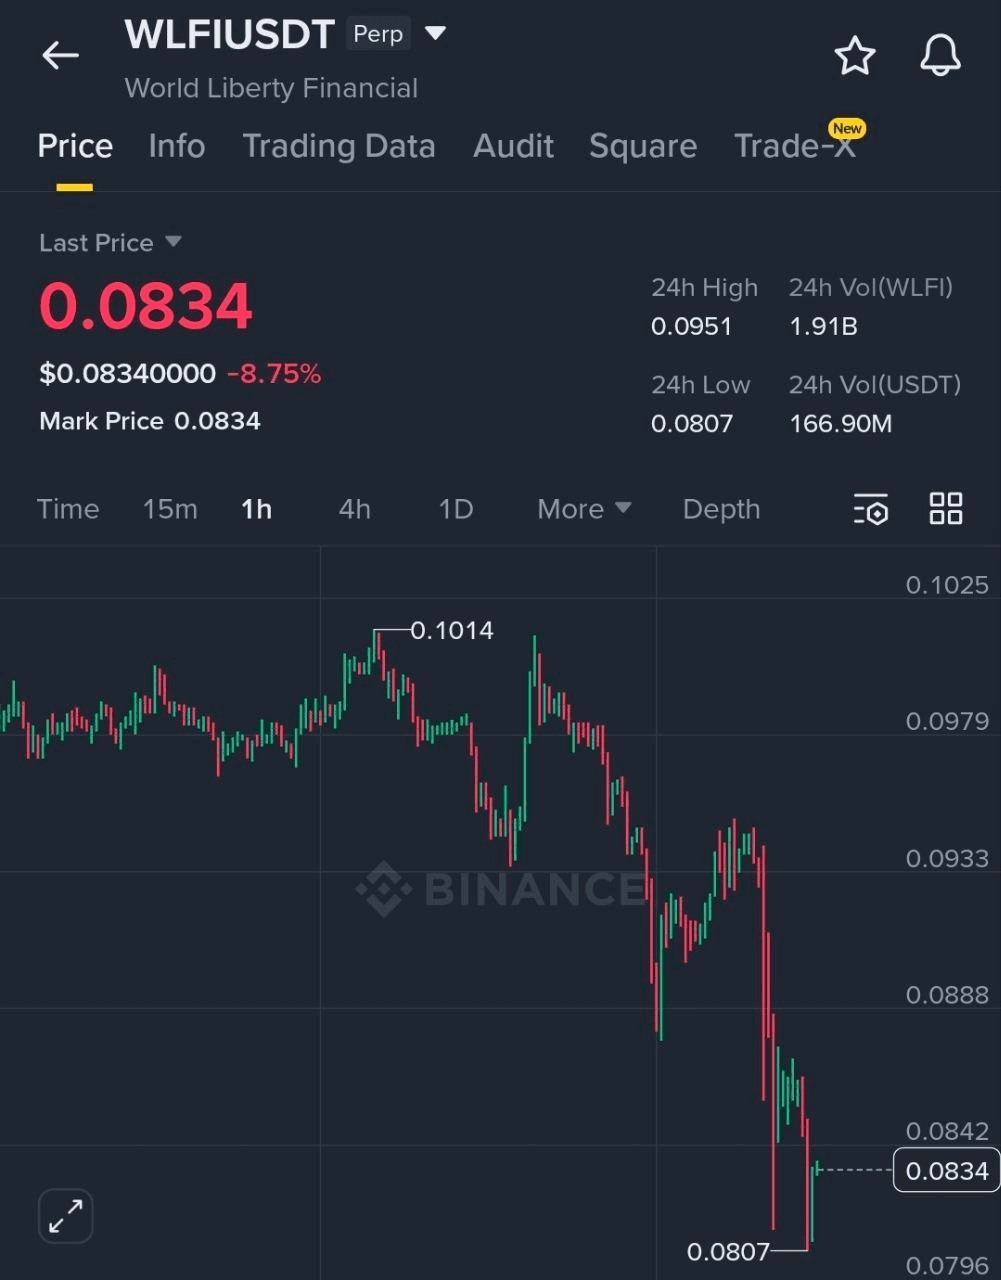Select the 1D chart interval
Viewport: 1001px width, 1280px height.
coord(456,509)
